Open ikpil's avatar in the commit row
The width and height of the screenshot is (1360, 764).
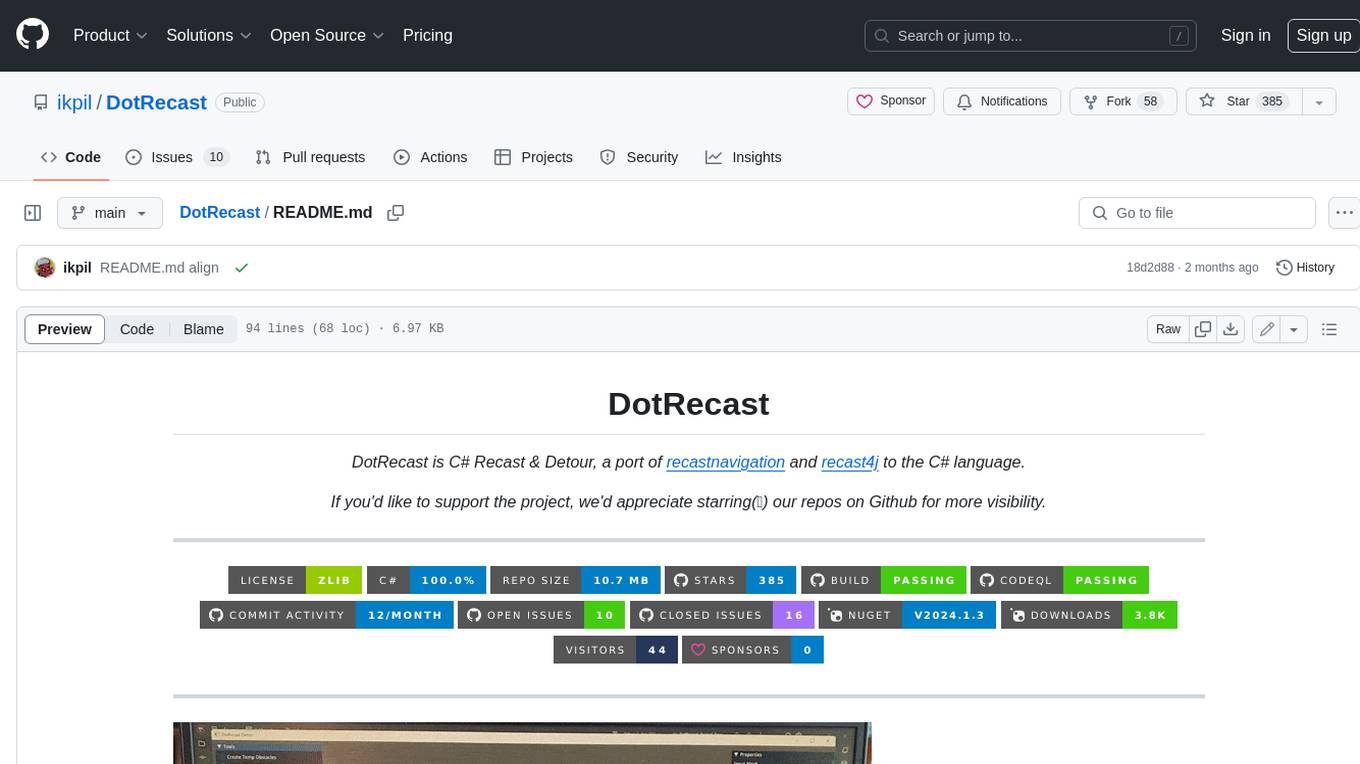(45, 267)
